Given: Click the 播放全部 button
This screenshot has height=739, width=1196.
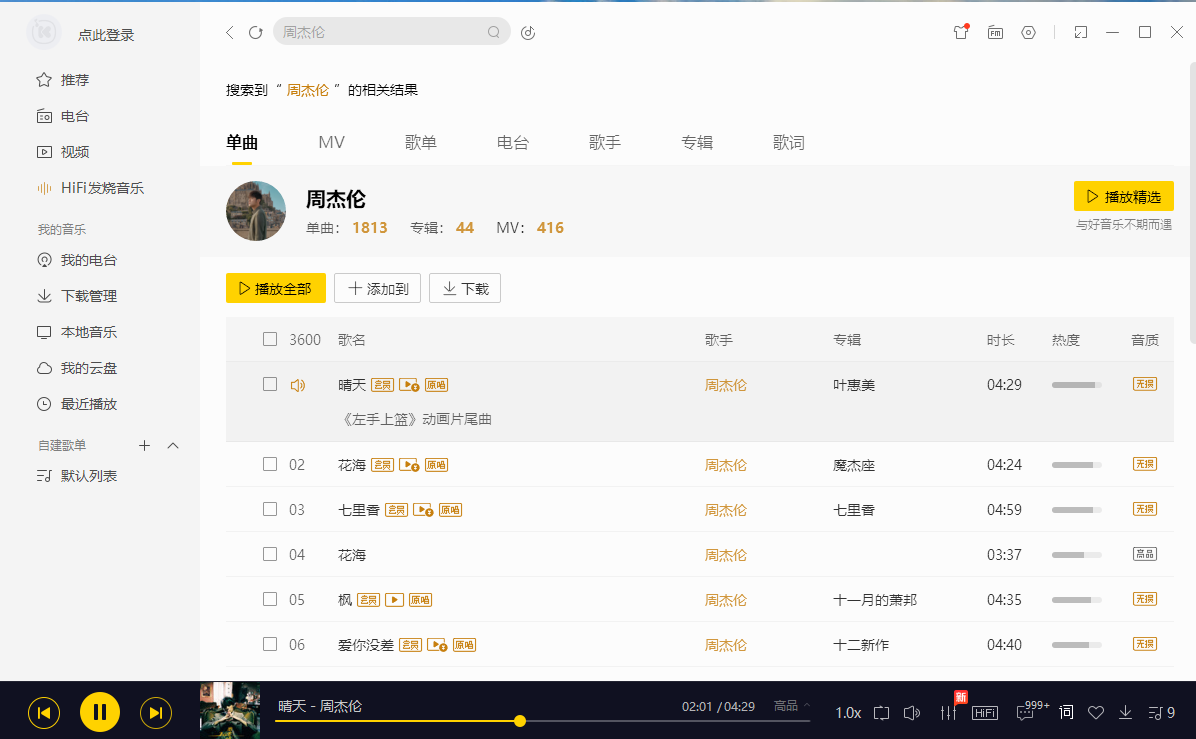Looking at the screenshot, I should pos(276,288).
